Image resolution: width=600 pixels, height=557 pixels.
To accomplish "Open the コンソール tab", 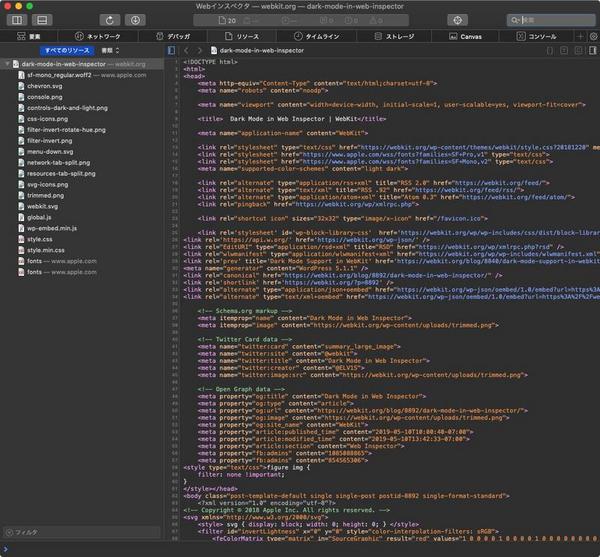I will [x=536, y=36].
